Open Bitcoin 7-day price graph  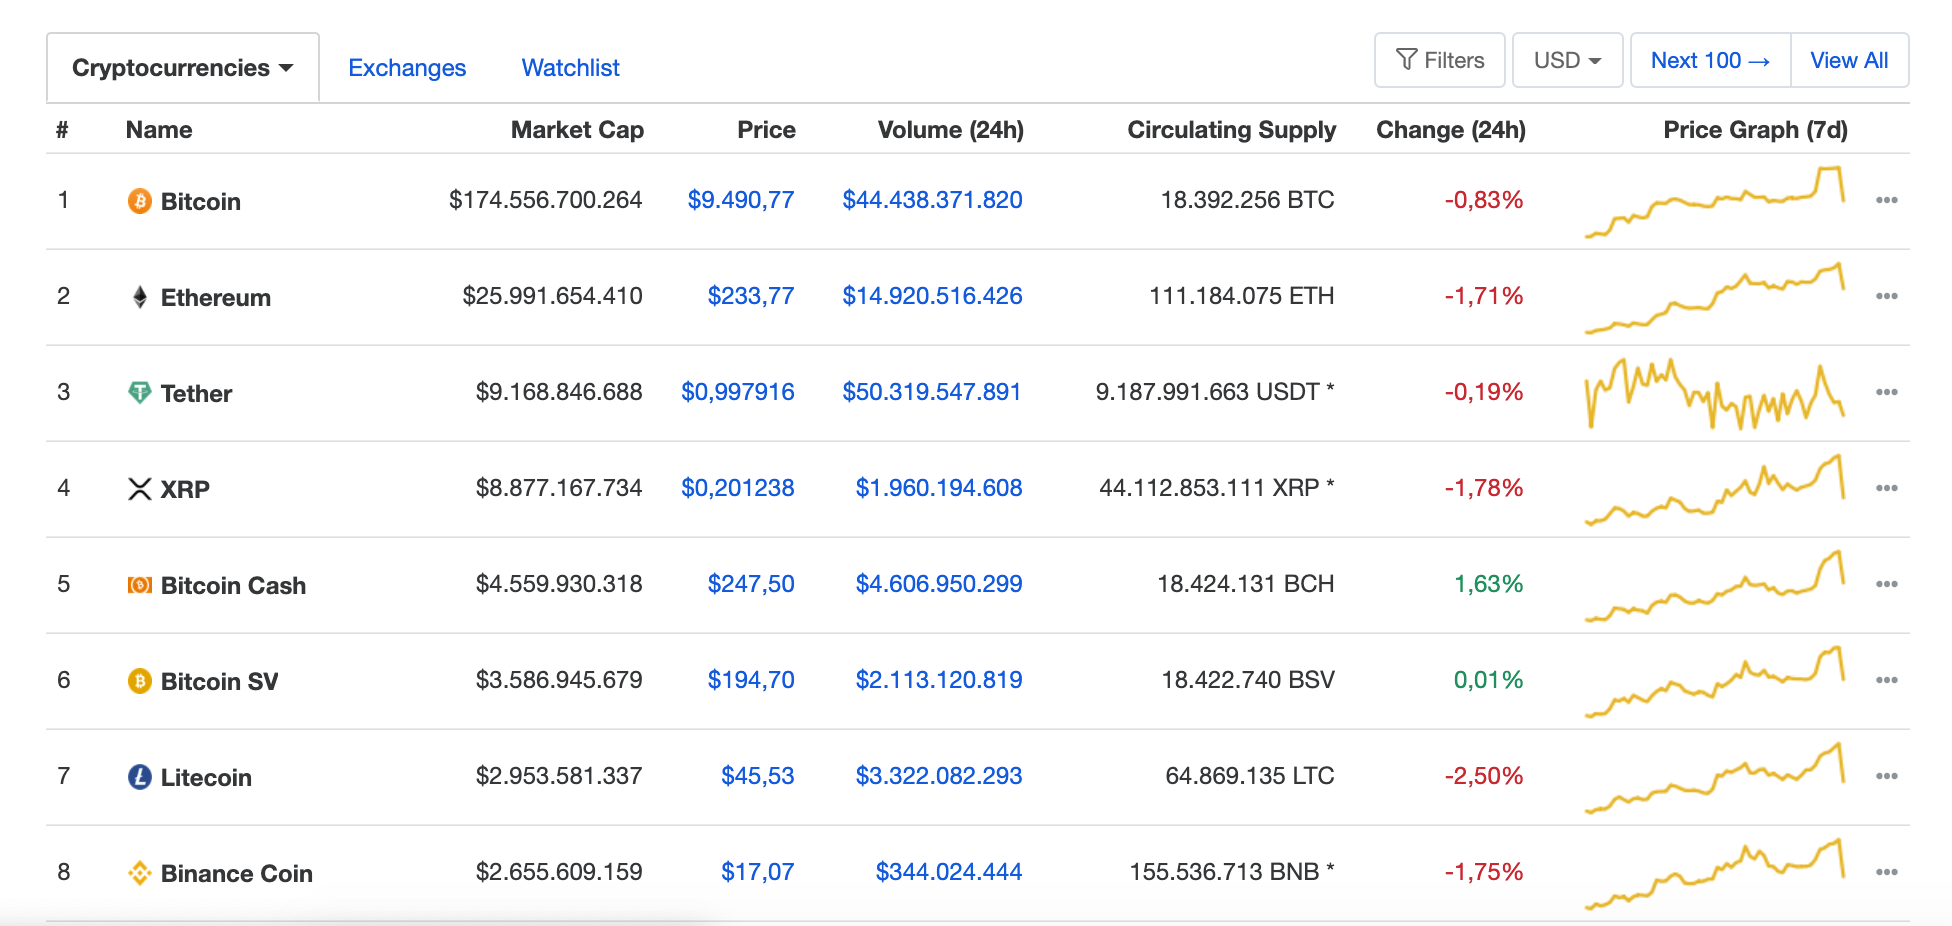click(1715, 201)
